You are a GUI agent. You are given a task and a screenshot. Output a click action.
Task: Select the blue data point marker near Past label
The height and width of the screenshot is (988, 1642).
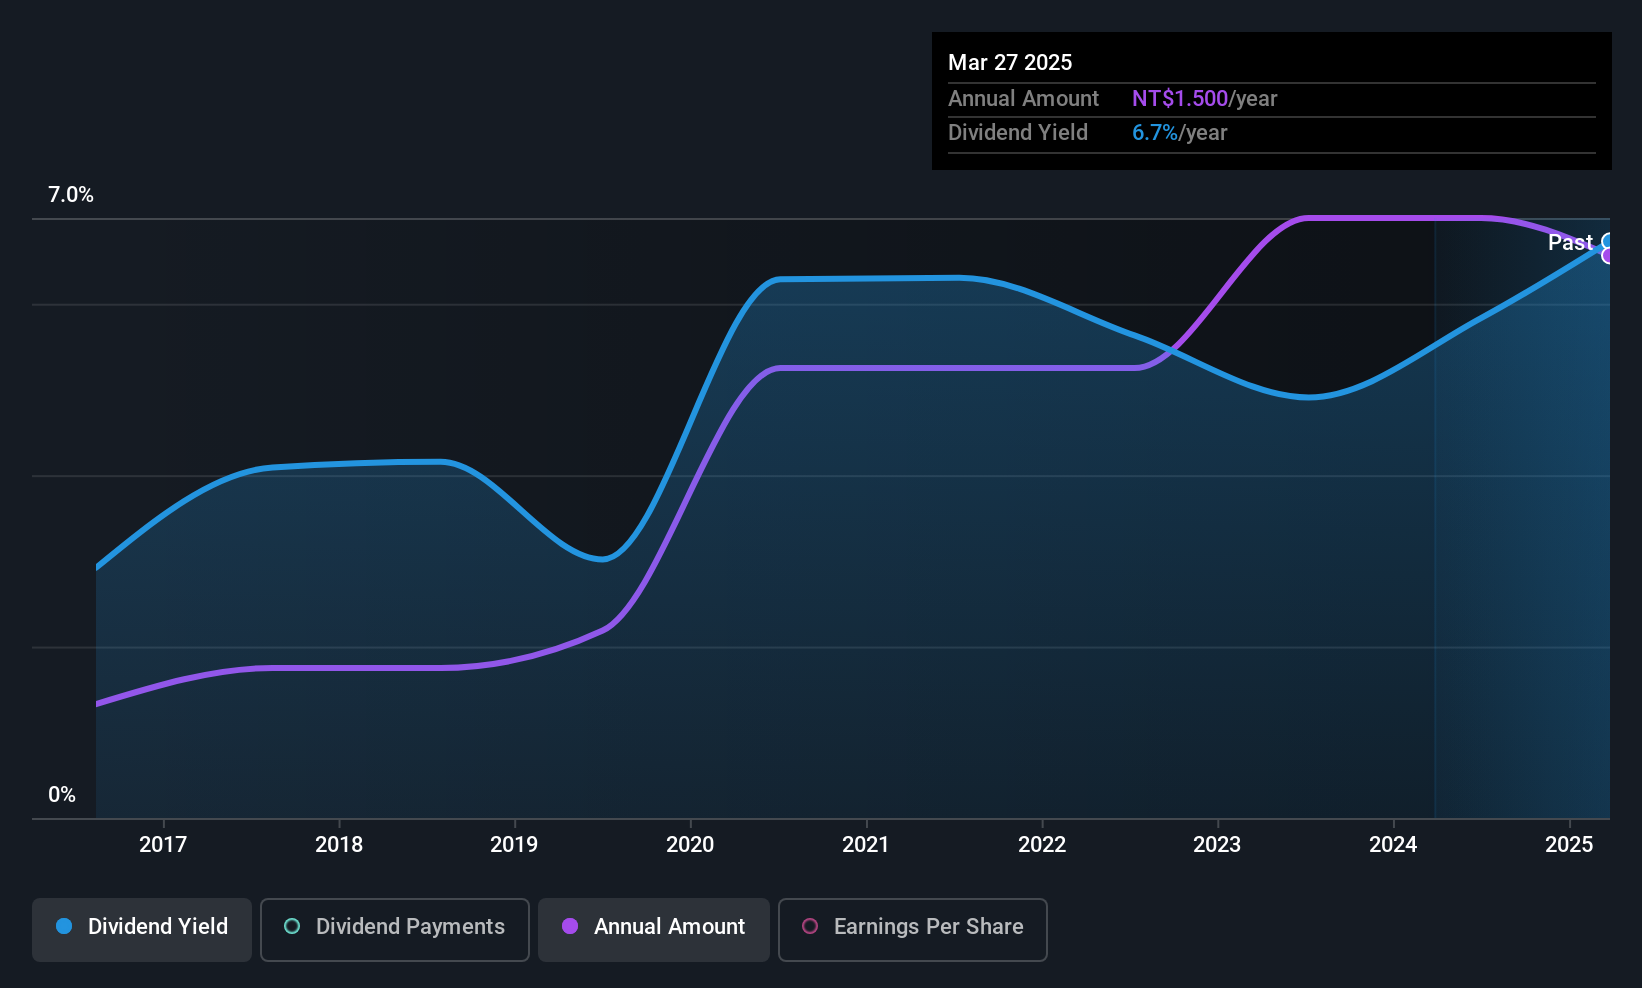click(1608, 242)
